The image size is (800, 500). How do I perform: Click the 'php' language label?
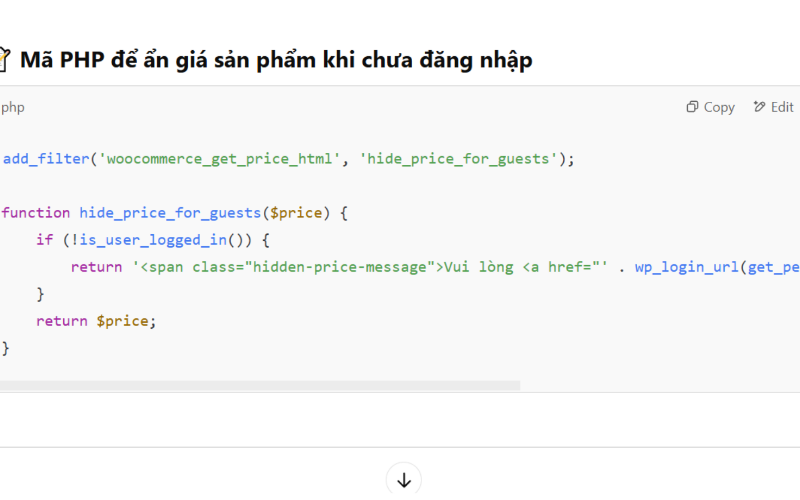click(13, 108)
